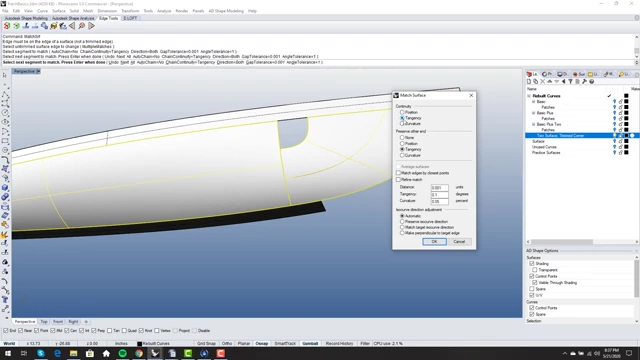Toggle the Tan osnap checkbox
640x360 pixels.
(110, 331)
